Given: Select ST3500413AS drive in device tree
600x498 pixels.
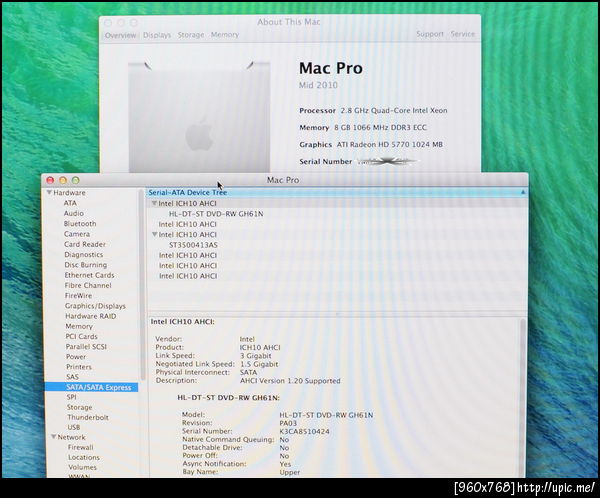Looking at the screenshot, I should coord(193,245).
